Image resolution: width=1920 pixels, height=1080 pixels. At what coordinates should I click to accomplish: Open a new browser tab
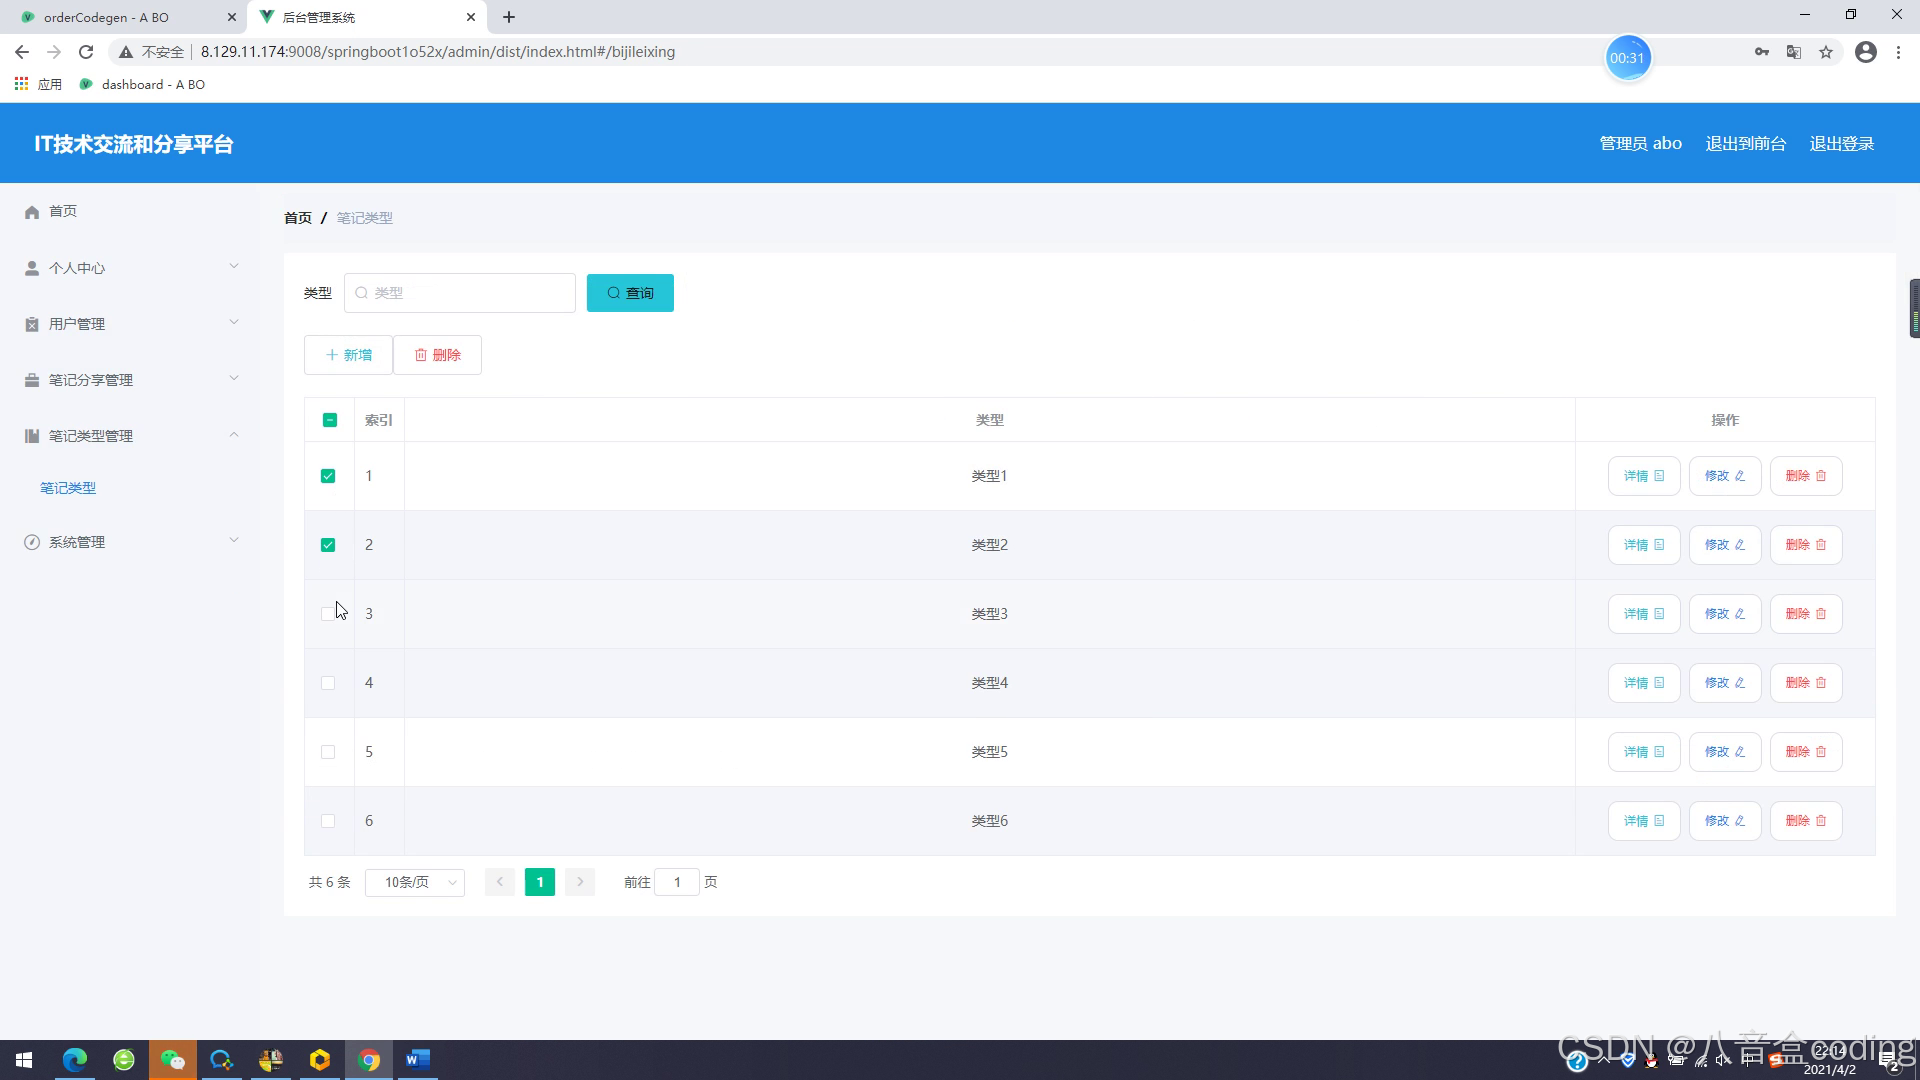click(509, 17)
